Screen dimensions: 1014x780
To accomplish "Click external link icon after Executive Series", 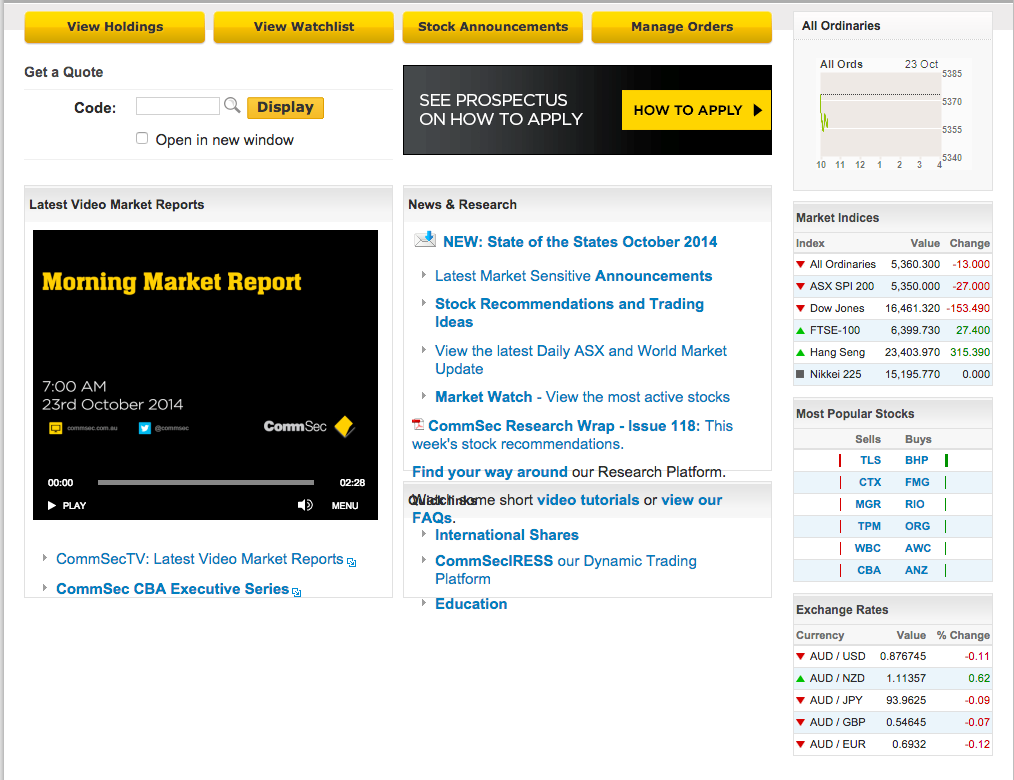I will (x=297, y=592).
